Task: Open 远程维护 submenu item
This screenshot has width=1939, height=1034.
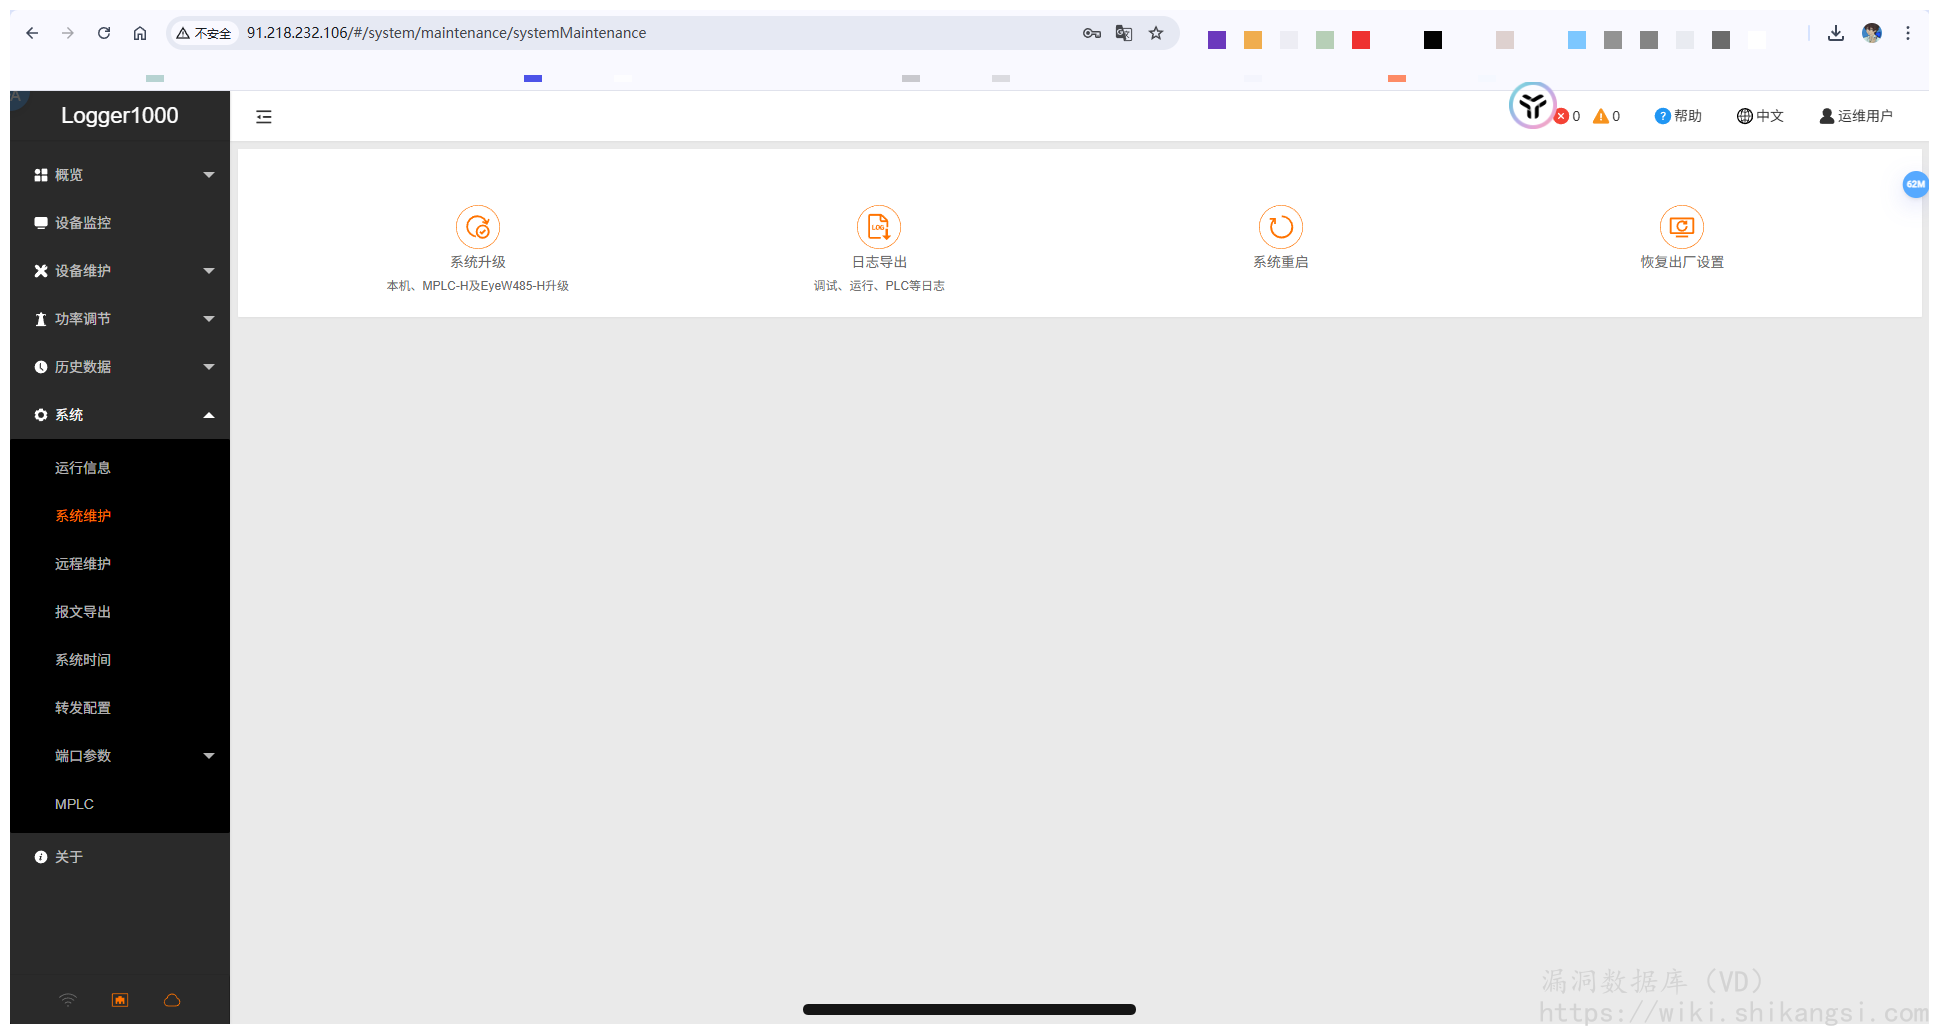Action: [x=120, y=564]
